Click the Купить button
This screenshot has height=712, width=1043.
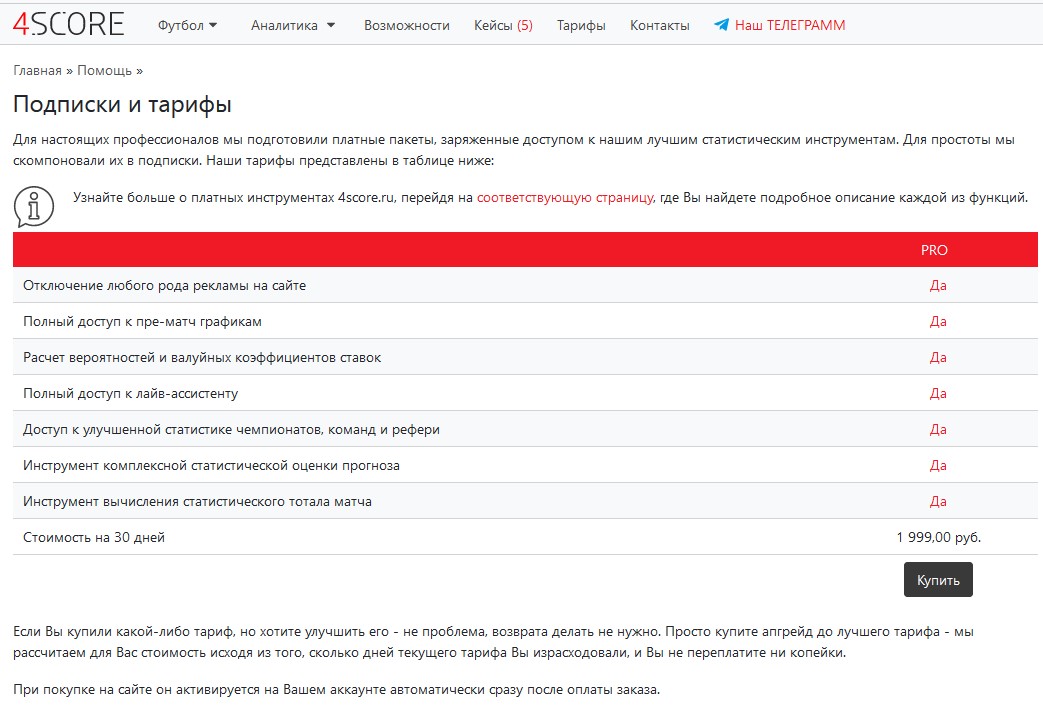[x=938, y=579]
